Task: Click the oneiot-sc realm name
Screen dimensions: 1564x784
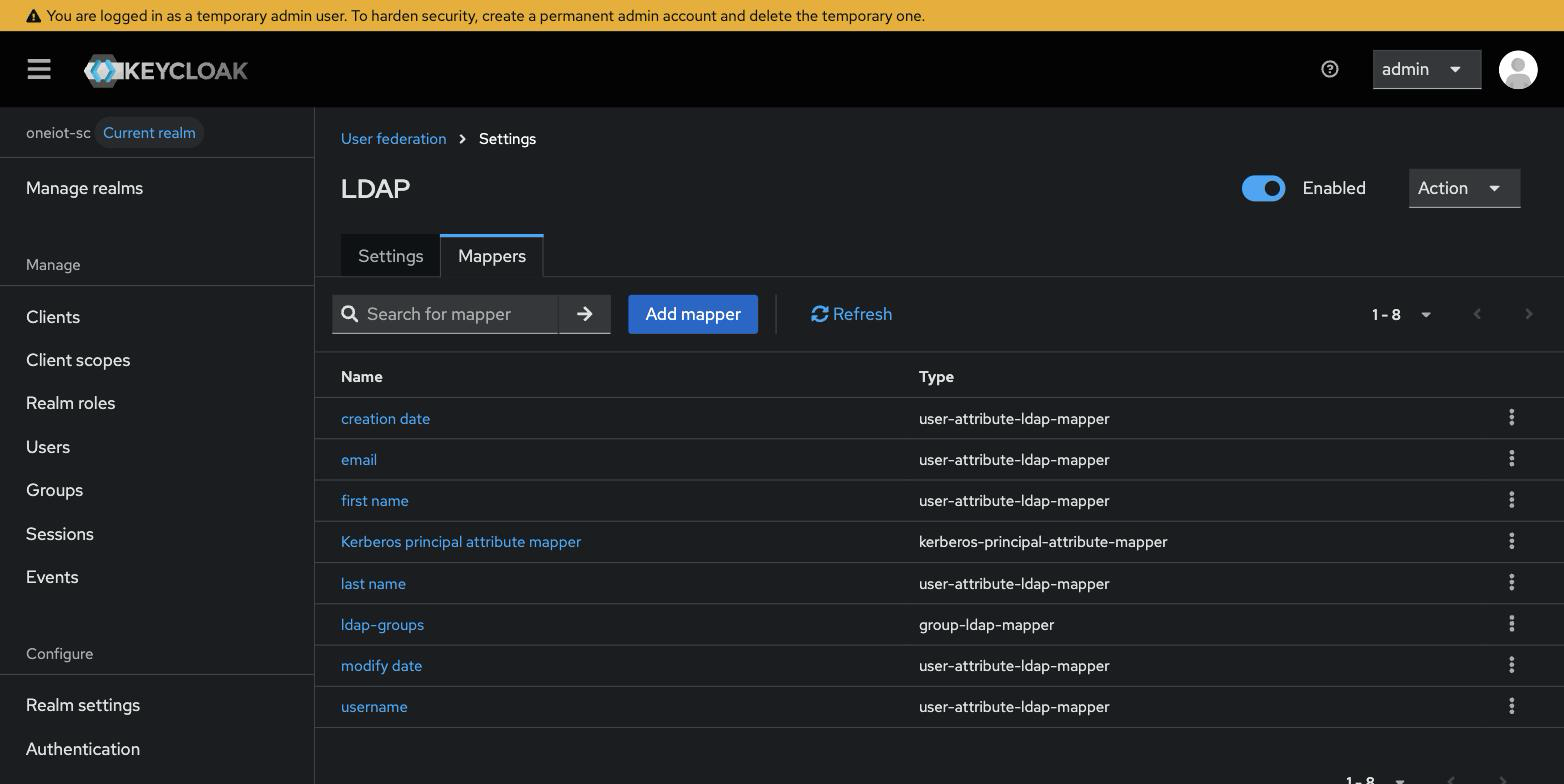Action: [x=58, y=133]
